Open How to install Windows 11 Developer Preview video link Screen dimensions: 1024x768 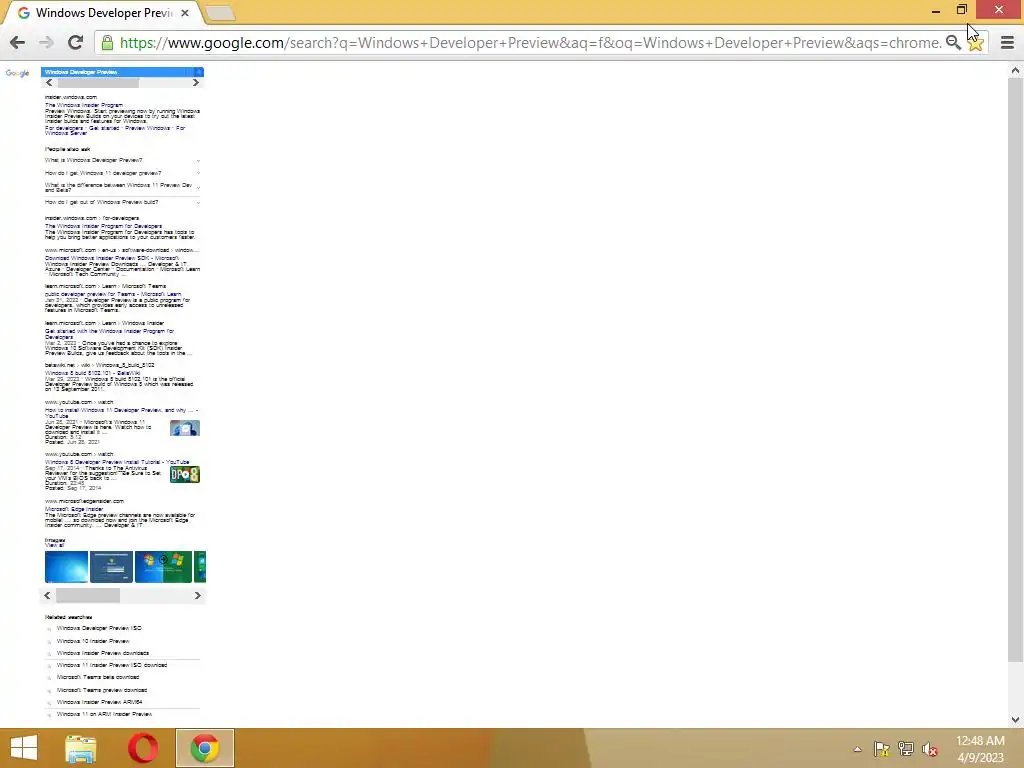click(121, 413)
